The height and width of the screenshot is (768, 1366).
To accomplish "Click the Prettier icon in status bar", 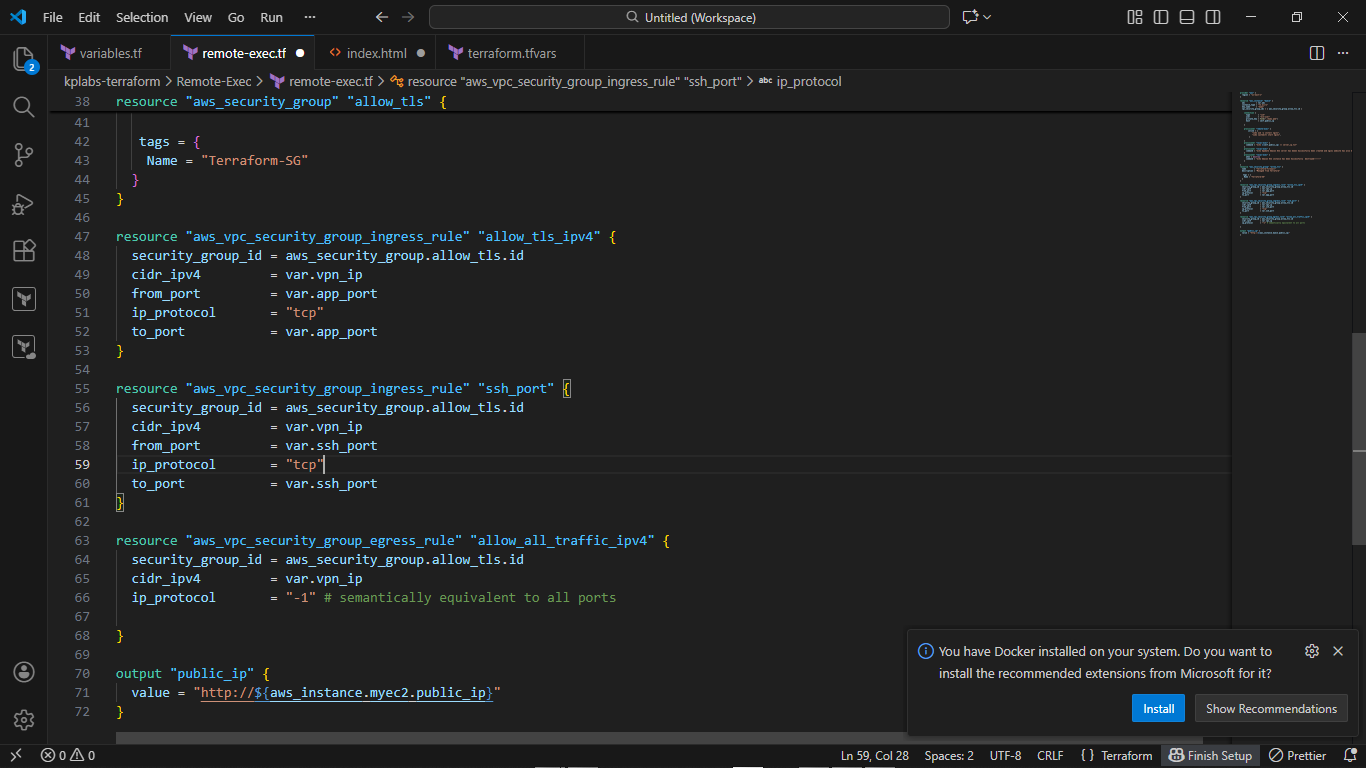I will [1297, 755].
